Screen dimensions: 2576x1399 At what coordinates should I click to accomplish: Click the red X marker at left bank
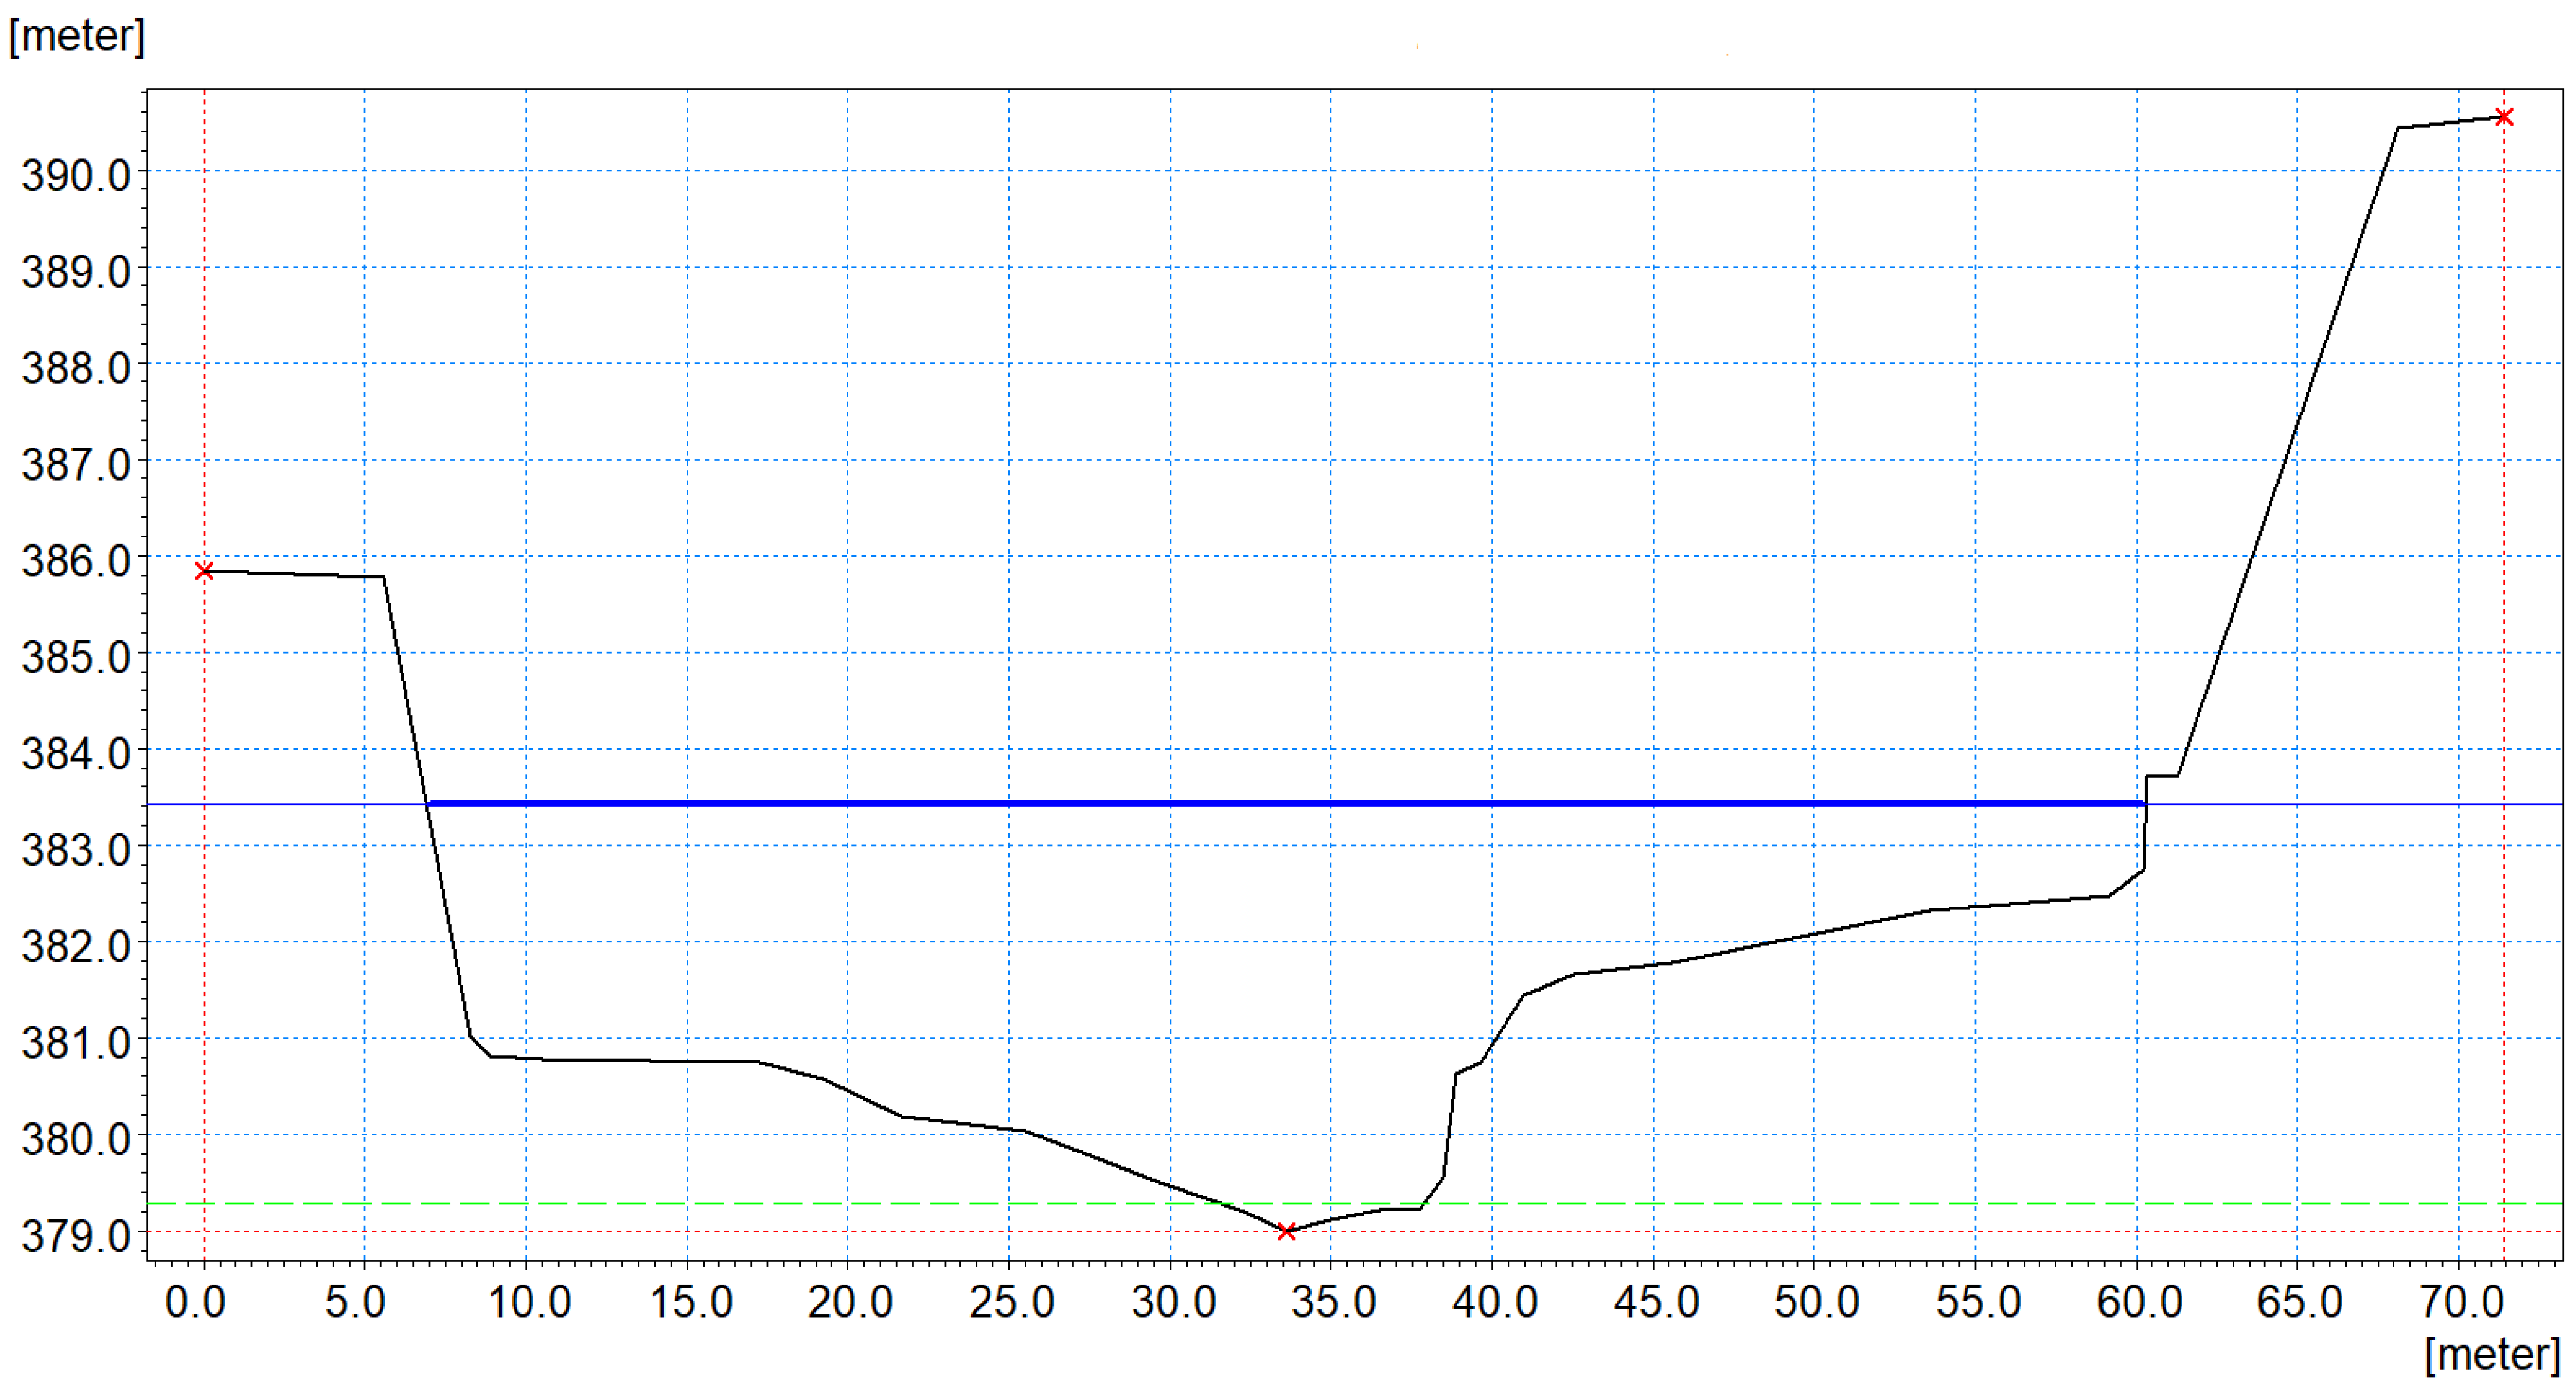pyautogui.click(x=204, y=571)
